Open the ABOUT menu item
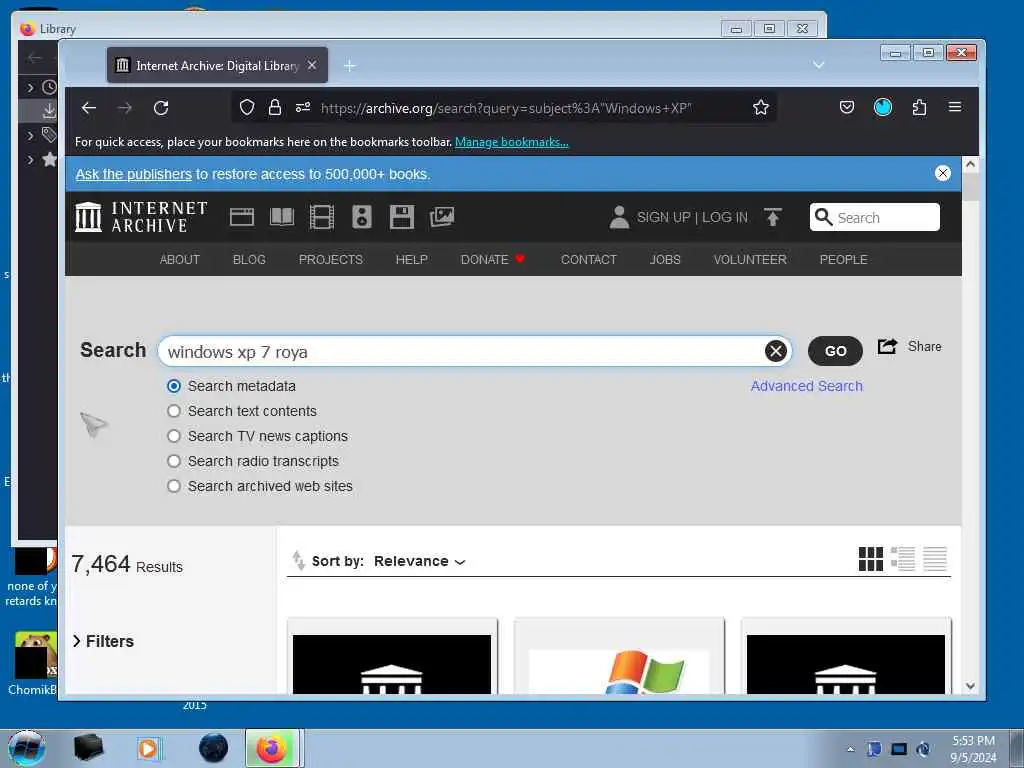The image size is (1024, 768). [x=180, y=259]
